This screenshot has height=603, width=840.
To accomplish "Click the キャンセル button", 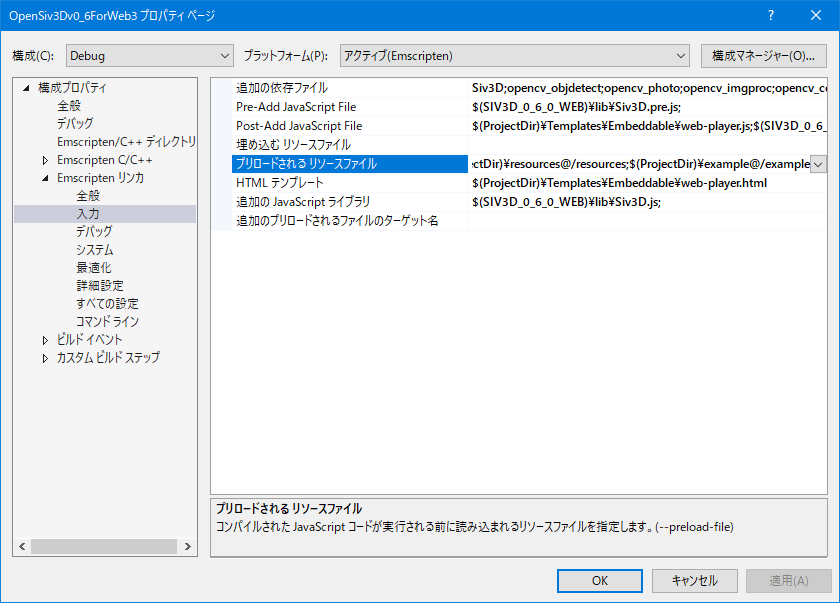I will click(694, 581).
